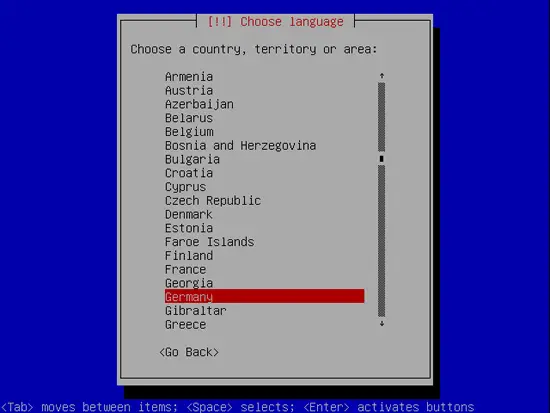Click scrollbar track below the marker
This screenshot has width=550, height=413.
[x=382, y=241]
